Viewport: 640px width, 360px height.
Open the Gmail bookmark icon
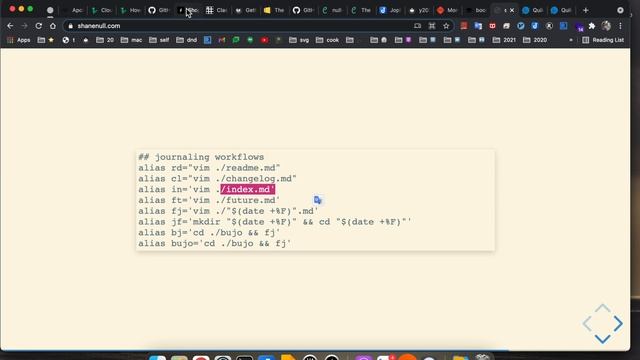pos(222,40)
